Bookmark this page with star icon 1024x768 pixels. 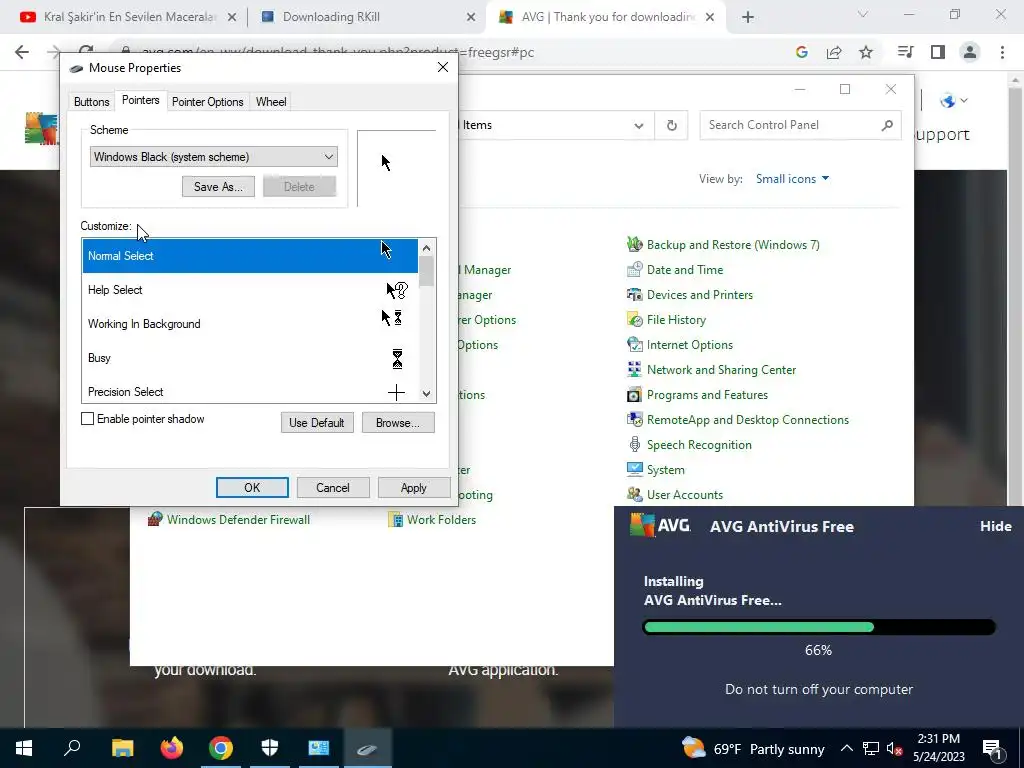(x=866, y=52)
